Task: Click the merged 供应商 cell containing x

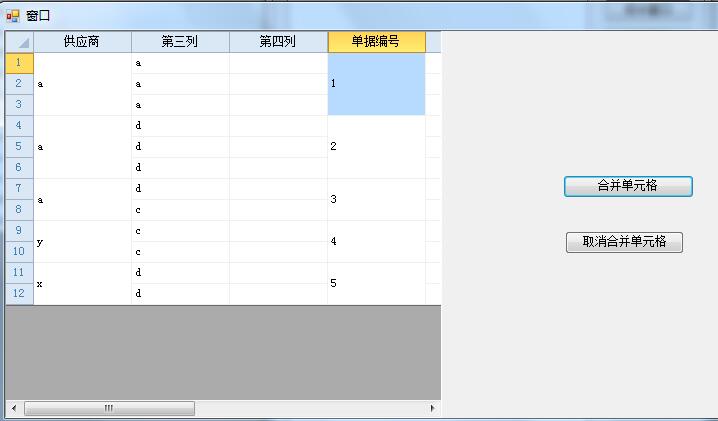Action: [x=82, y=284]
